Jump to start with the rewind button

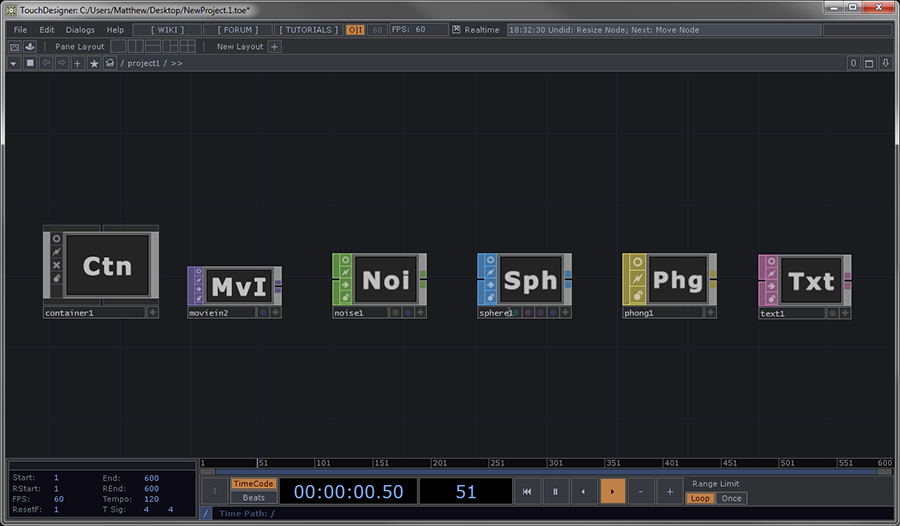tap(527, 491)
